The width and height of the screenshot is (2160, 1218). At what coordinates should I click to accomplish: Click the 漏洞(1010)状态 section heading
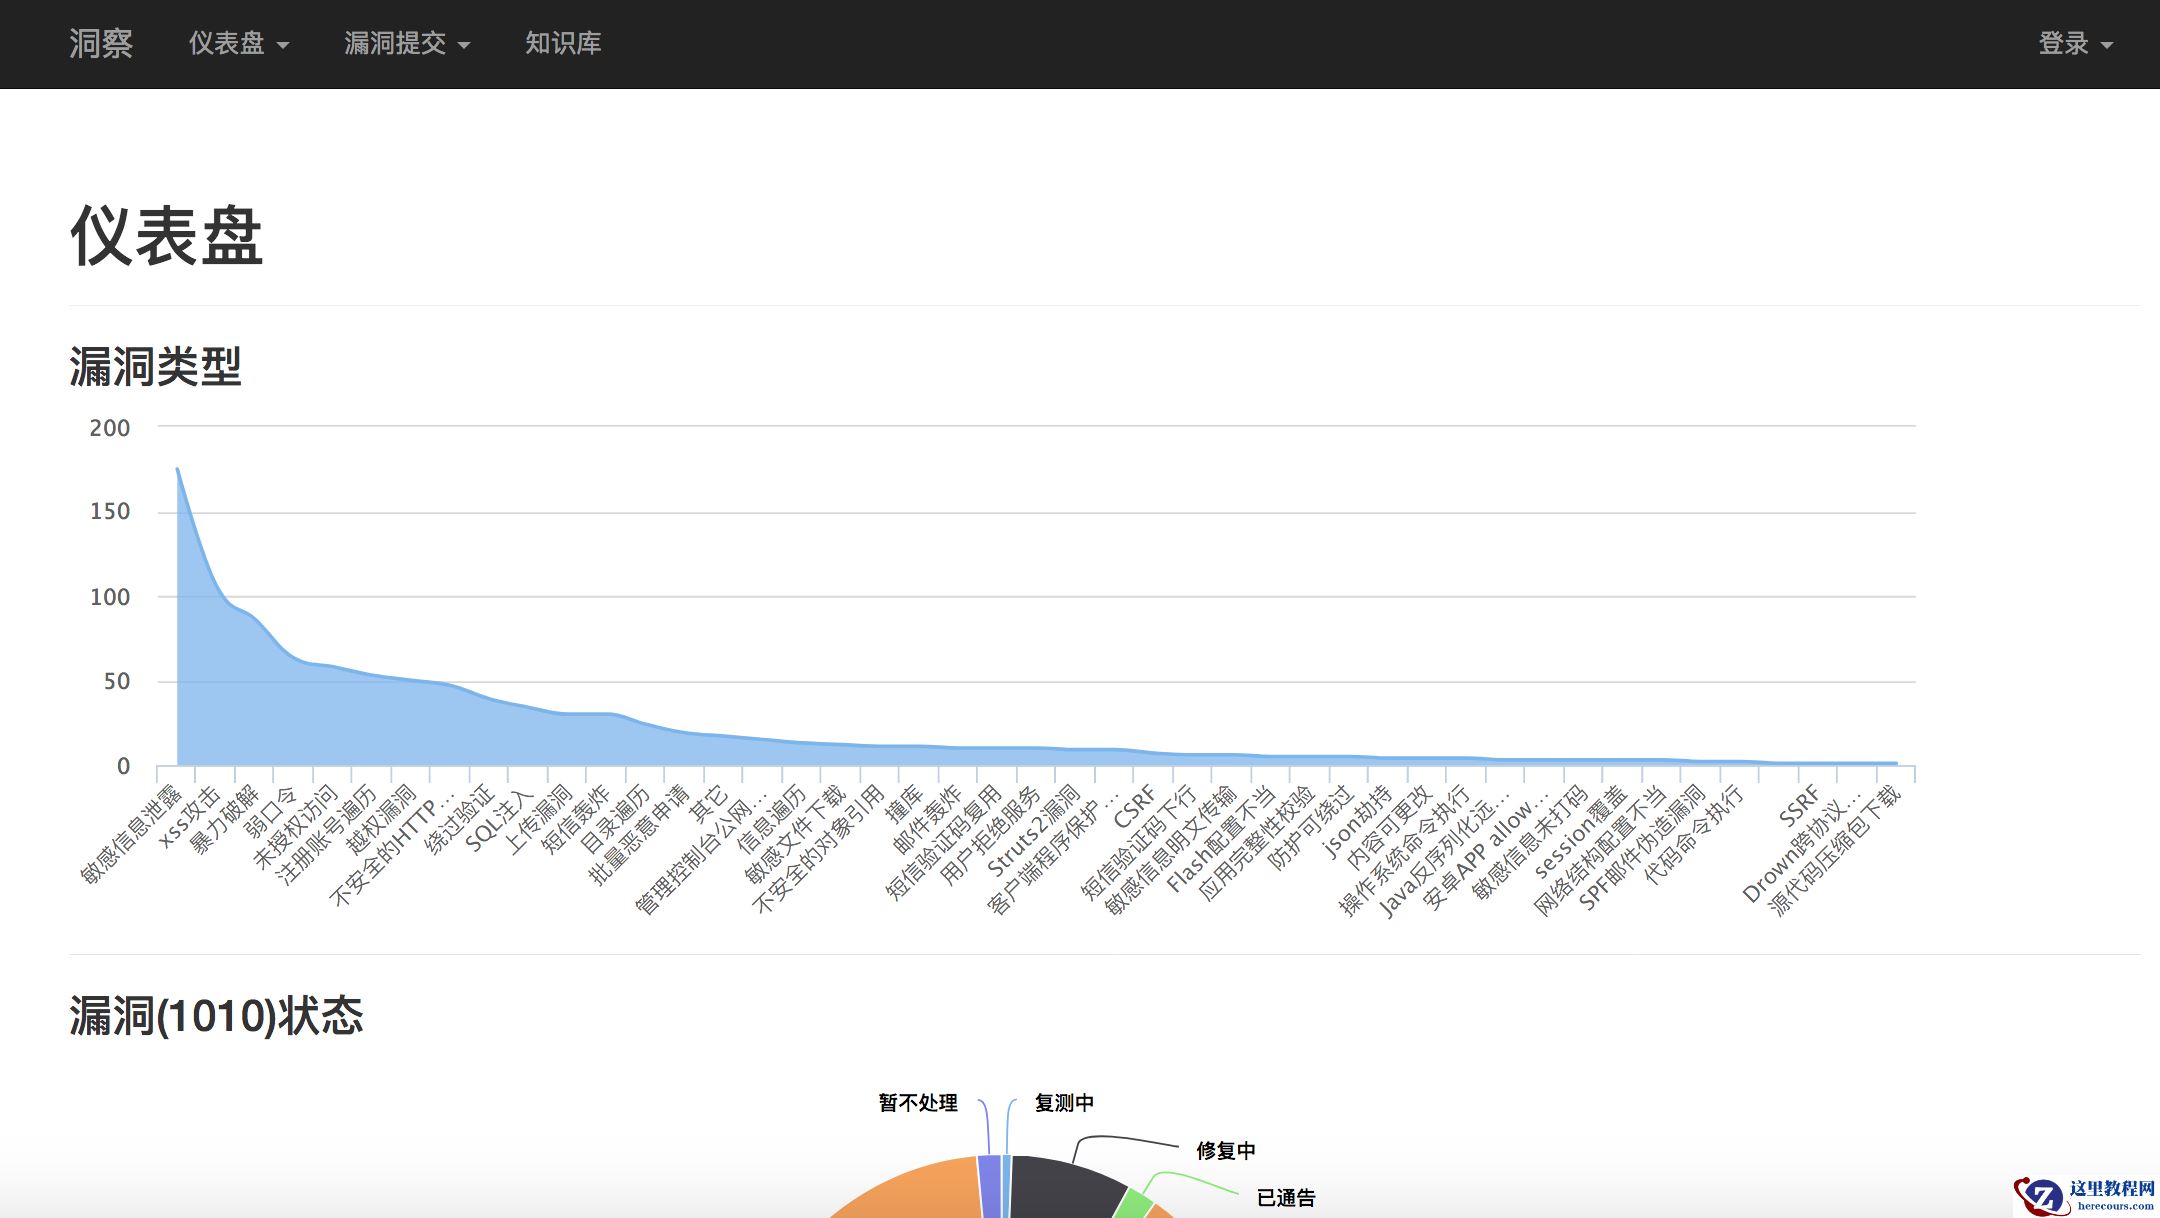(216, 1015)
